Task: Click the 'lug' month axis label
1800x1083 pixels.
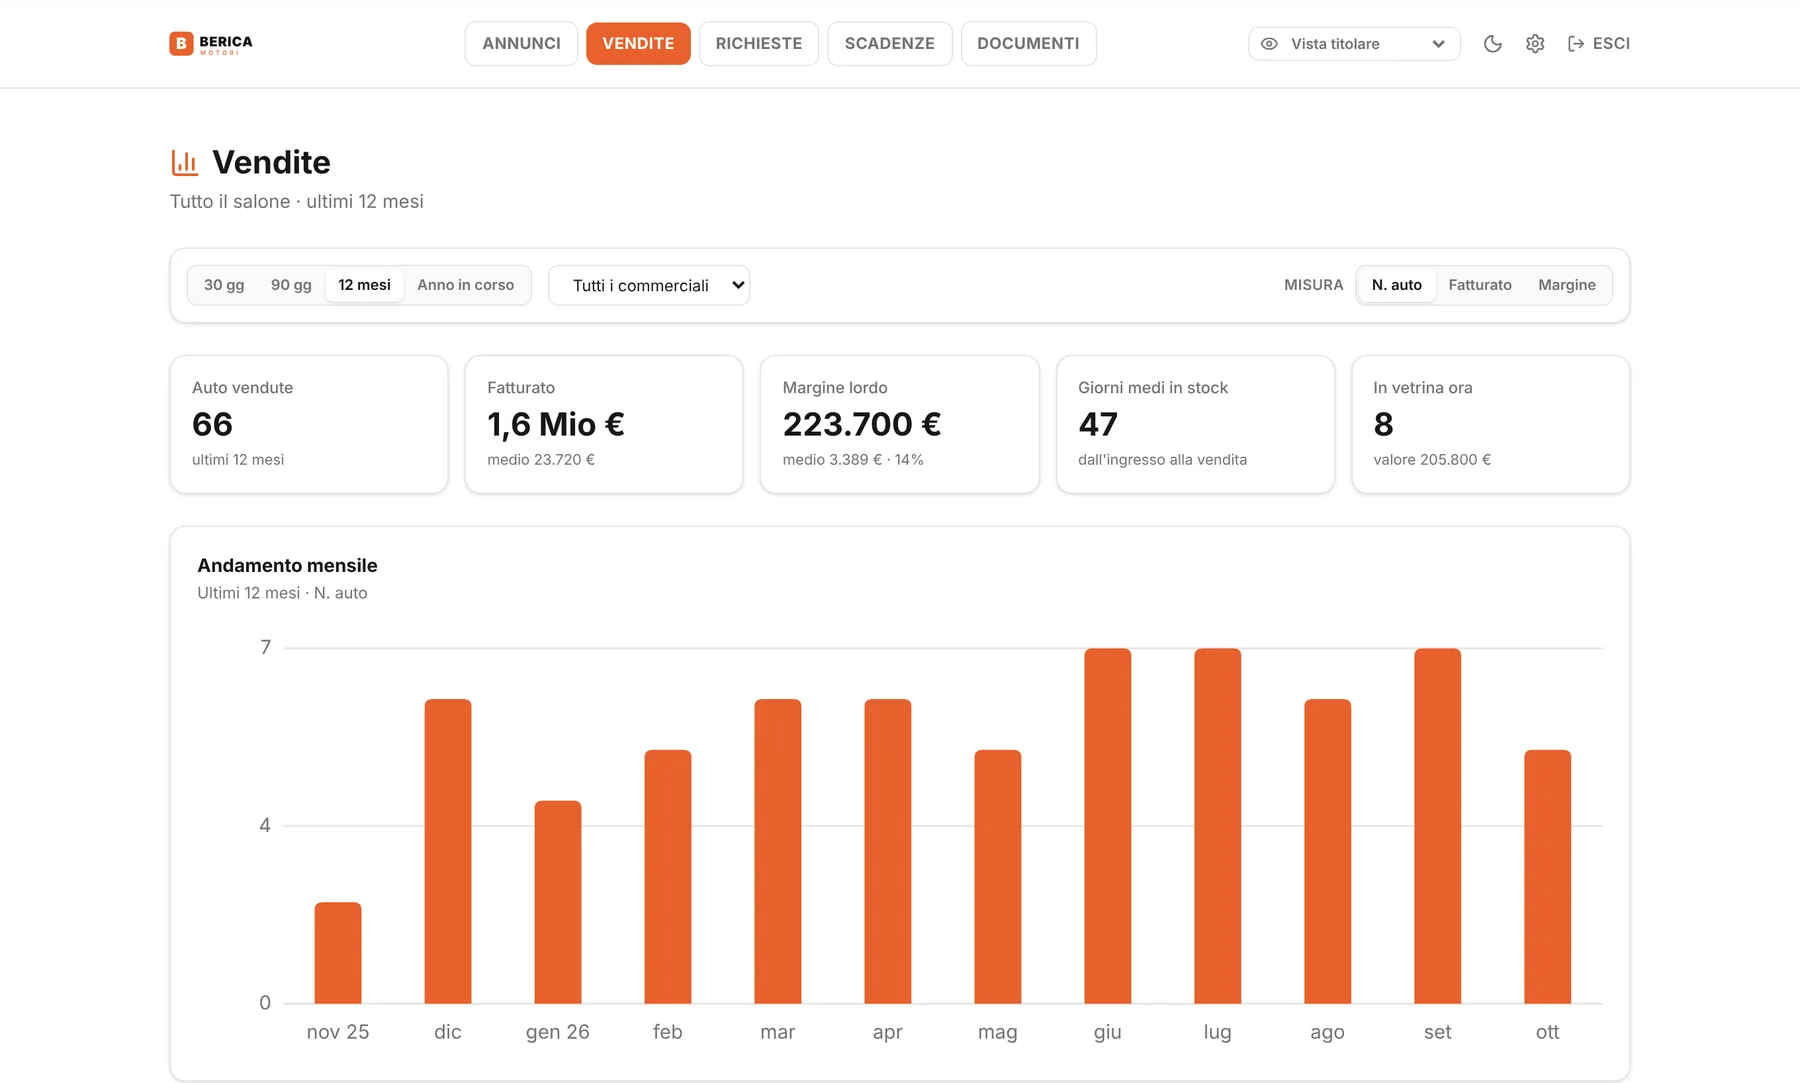Action: 1218,1032
